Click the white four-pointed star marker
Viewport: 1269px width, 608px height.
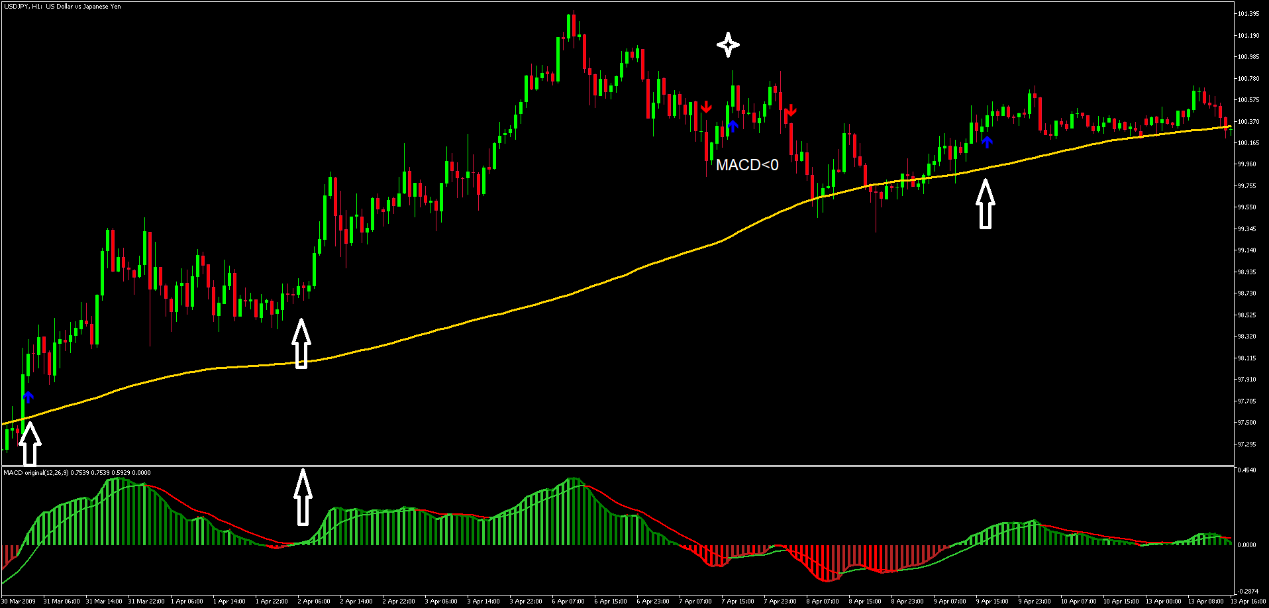[728, 43]
